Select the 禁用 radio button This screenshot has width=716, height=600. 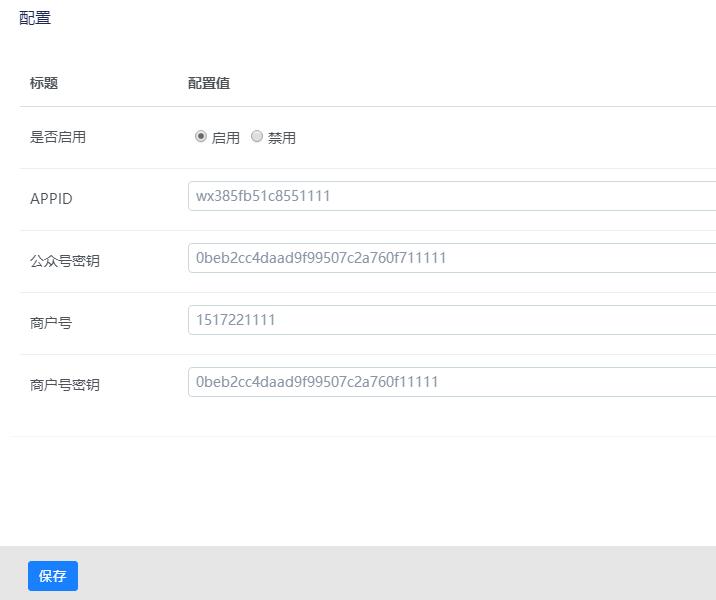click(x=257, y=137)
